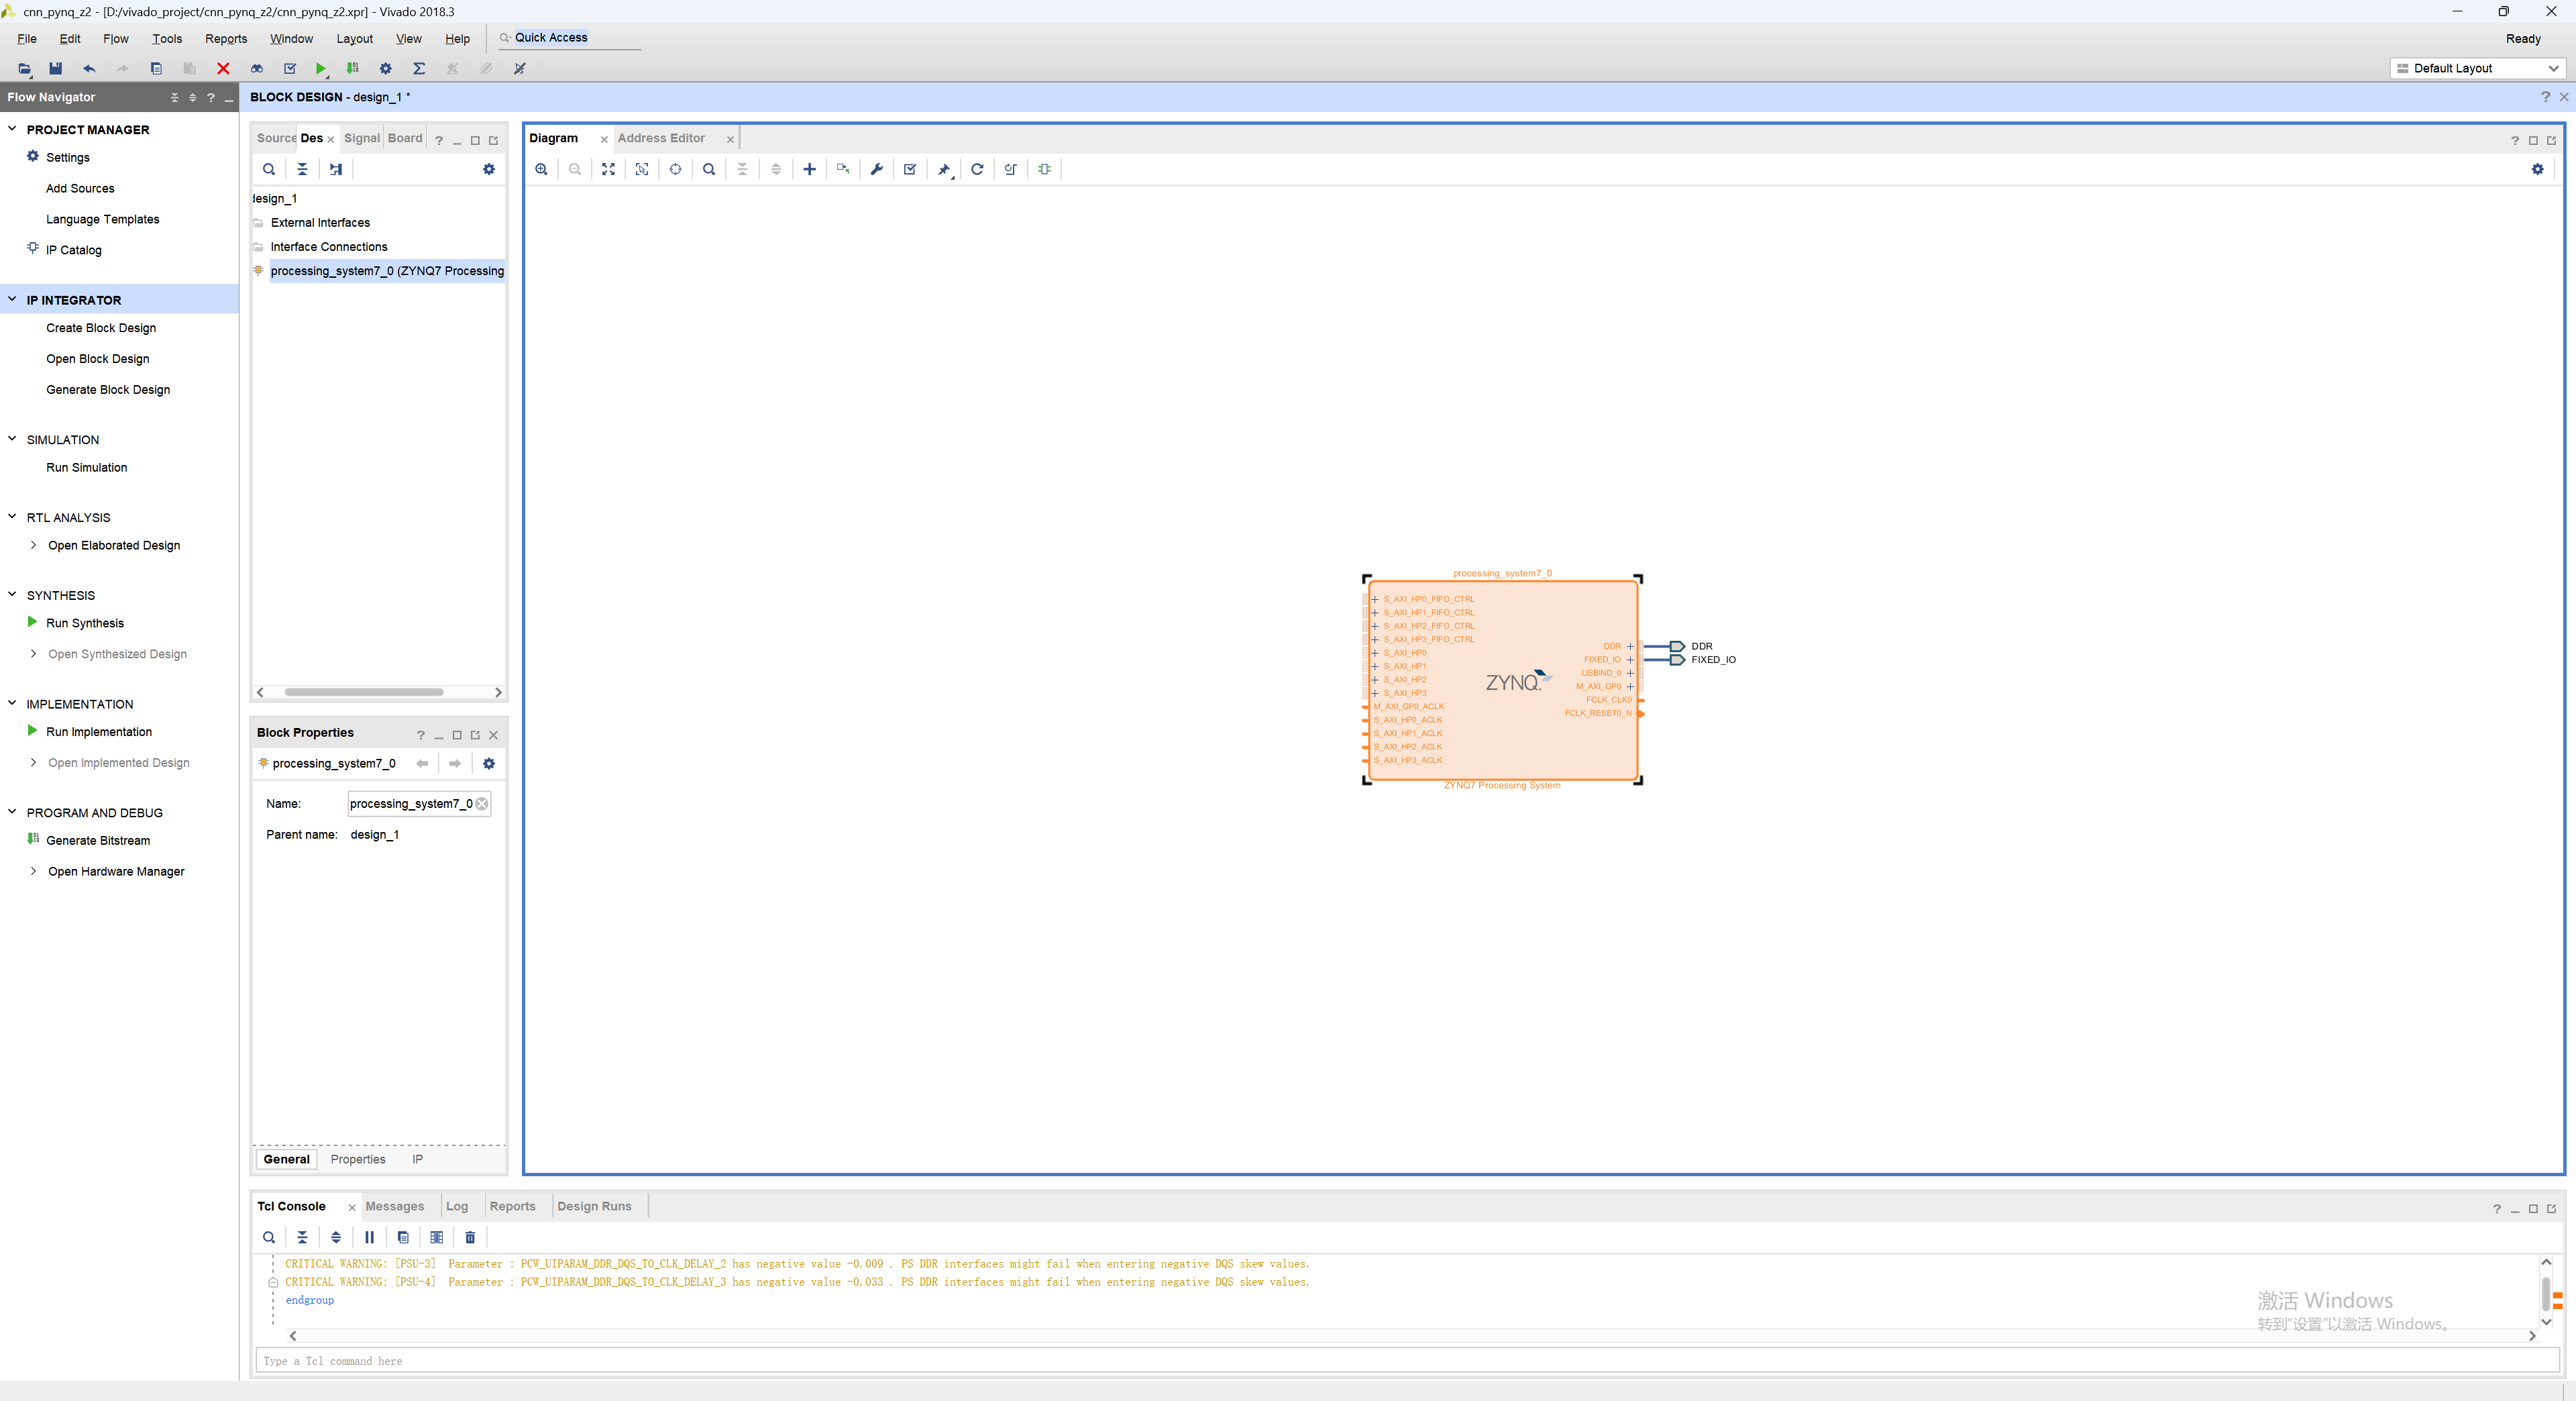Open diagram settings gear icon
Image resolution: width=2576 pixels, height=1401 pixels.
[2537, 169]
